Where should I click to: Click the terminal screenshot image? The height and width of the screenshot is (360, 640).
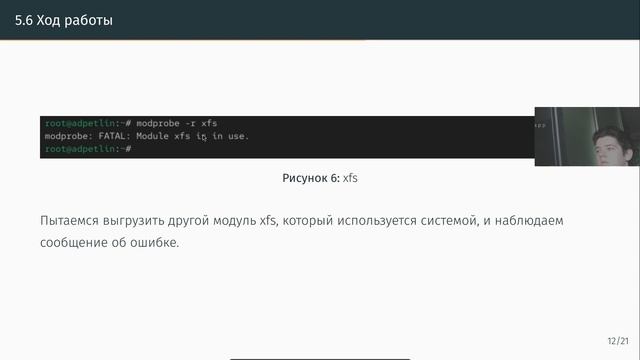point(287,137)
